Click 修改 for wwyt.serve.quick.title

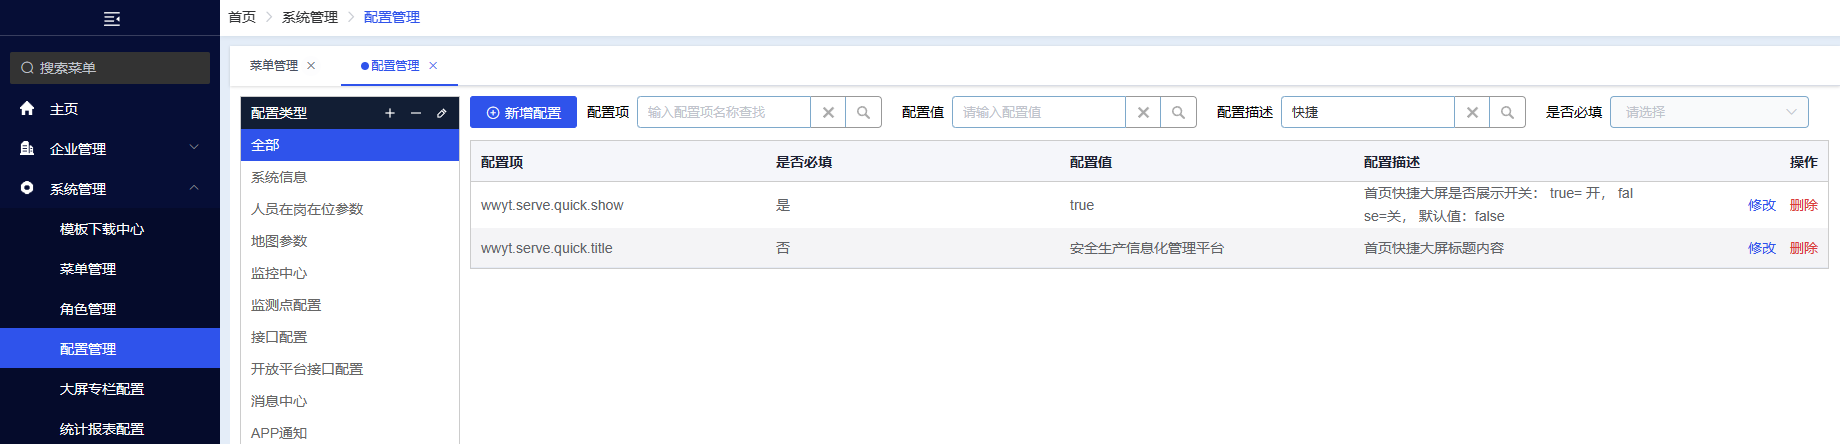coord(1762,248)
